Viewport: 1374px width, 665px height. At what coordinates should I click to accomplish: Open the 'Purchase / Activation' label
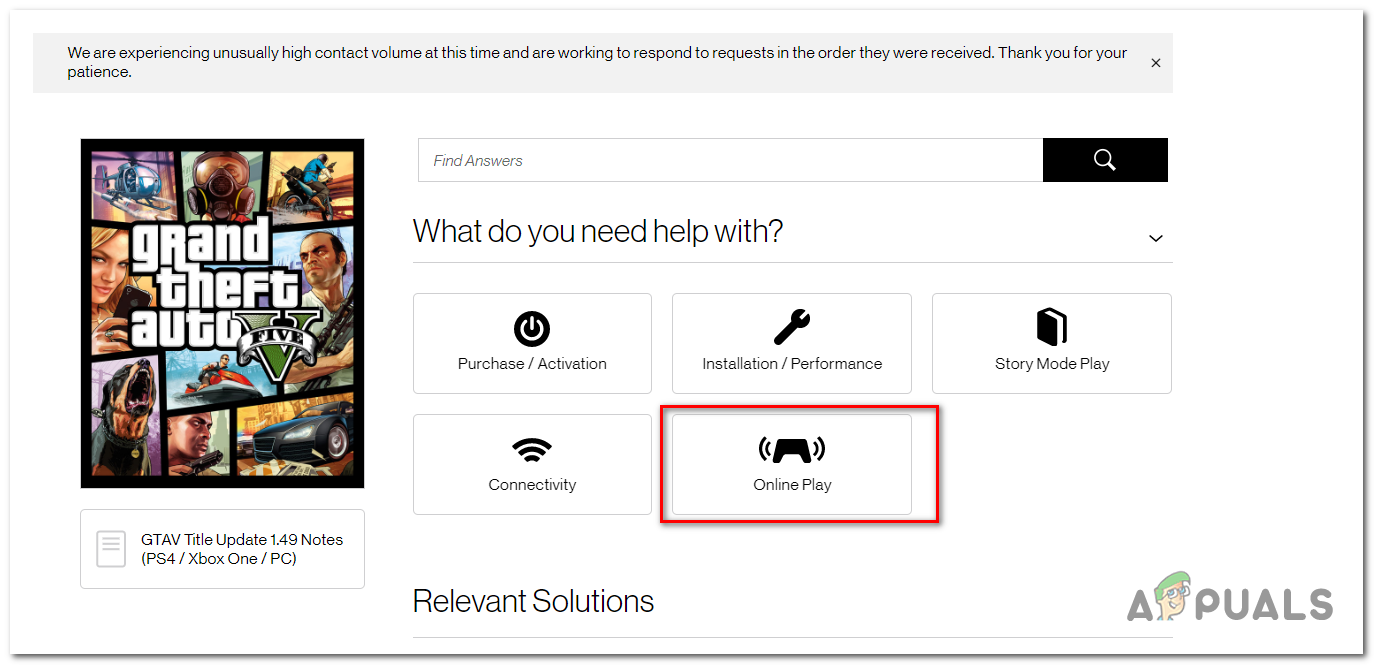(x=532, y=364)
